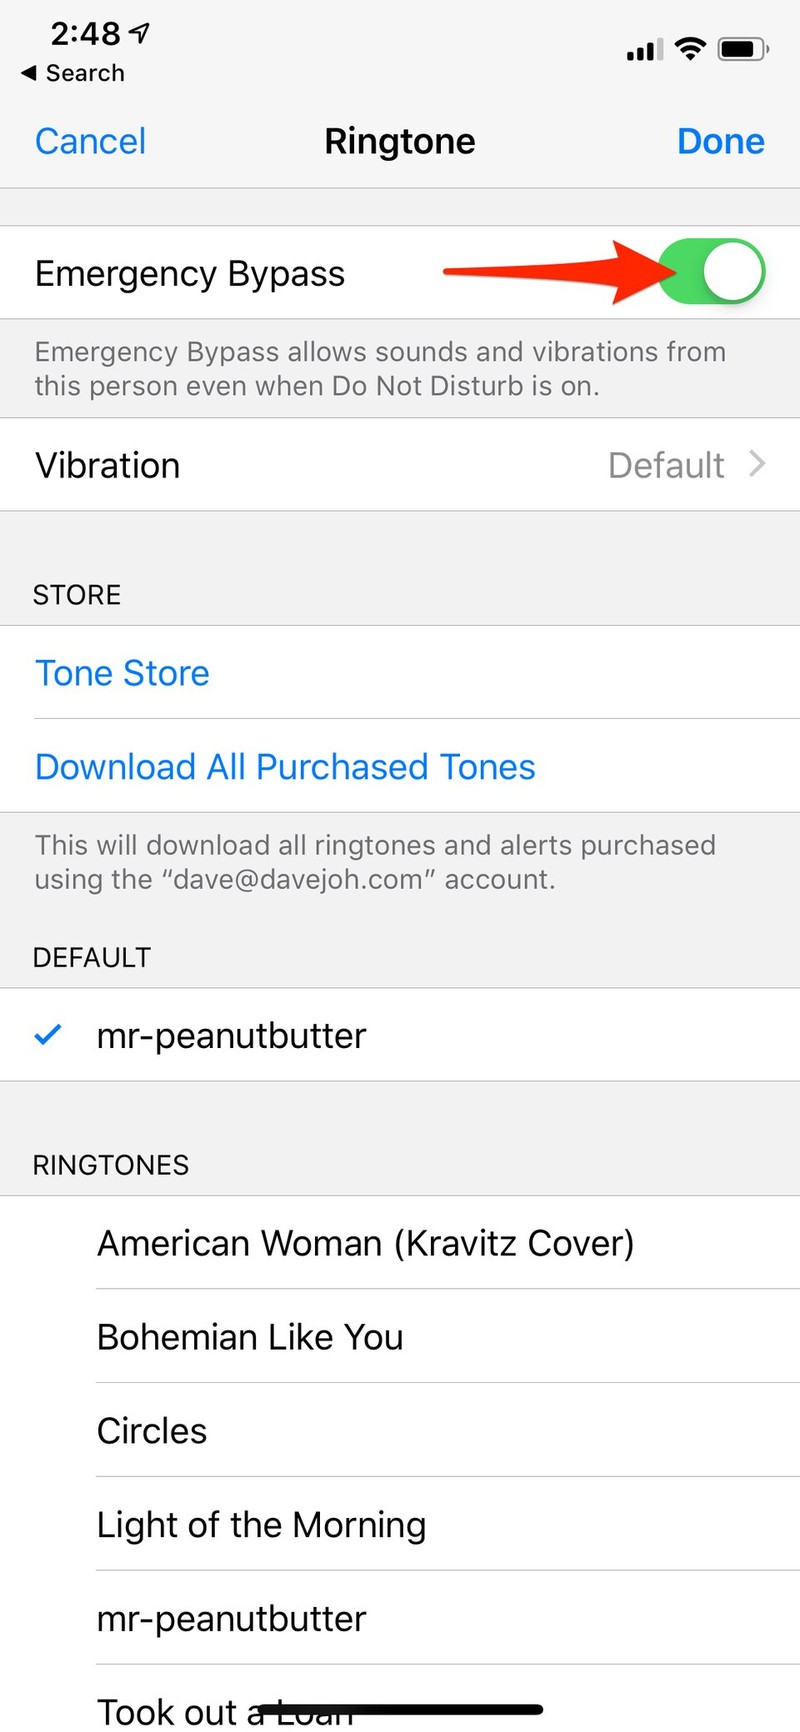
Task: Choose American Woman (Kravitz Cover) ringtone
Action: point(365,1243)
